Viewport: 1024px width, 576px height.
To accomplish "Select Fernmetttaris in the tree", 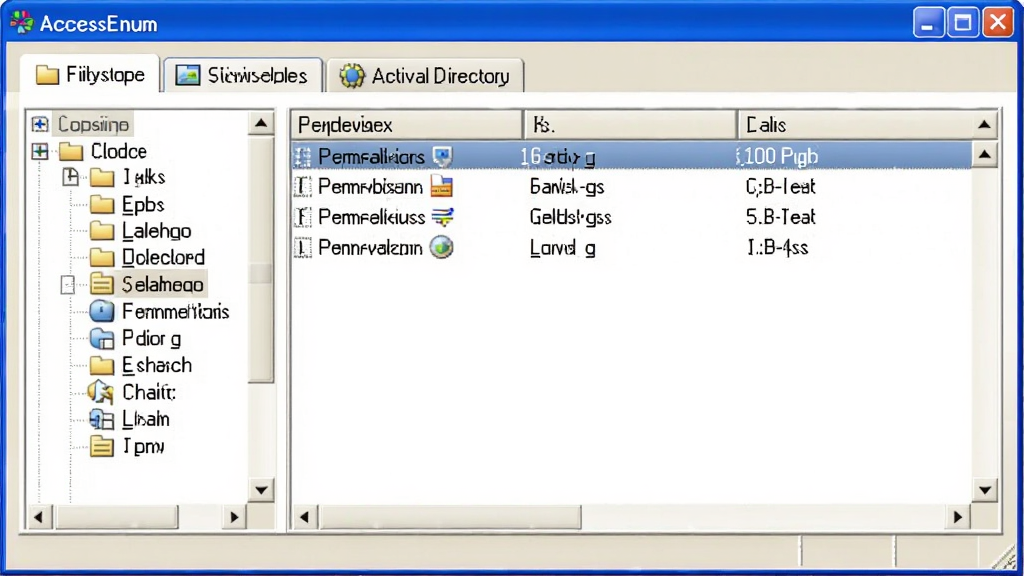I will tap(175, 312).
